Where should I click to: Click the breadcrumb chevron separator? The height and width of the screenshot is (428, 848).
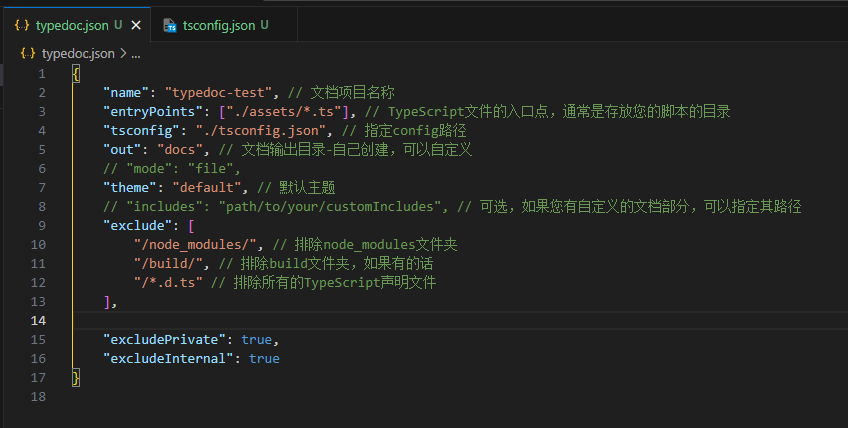(123, 53)
